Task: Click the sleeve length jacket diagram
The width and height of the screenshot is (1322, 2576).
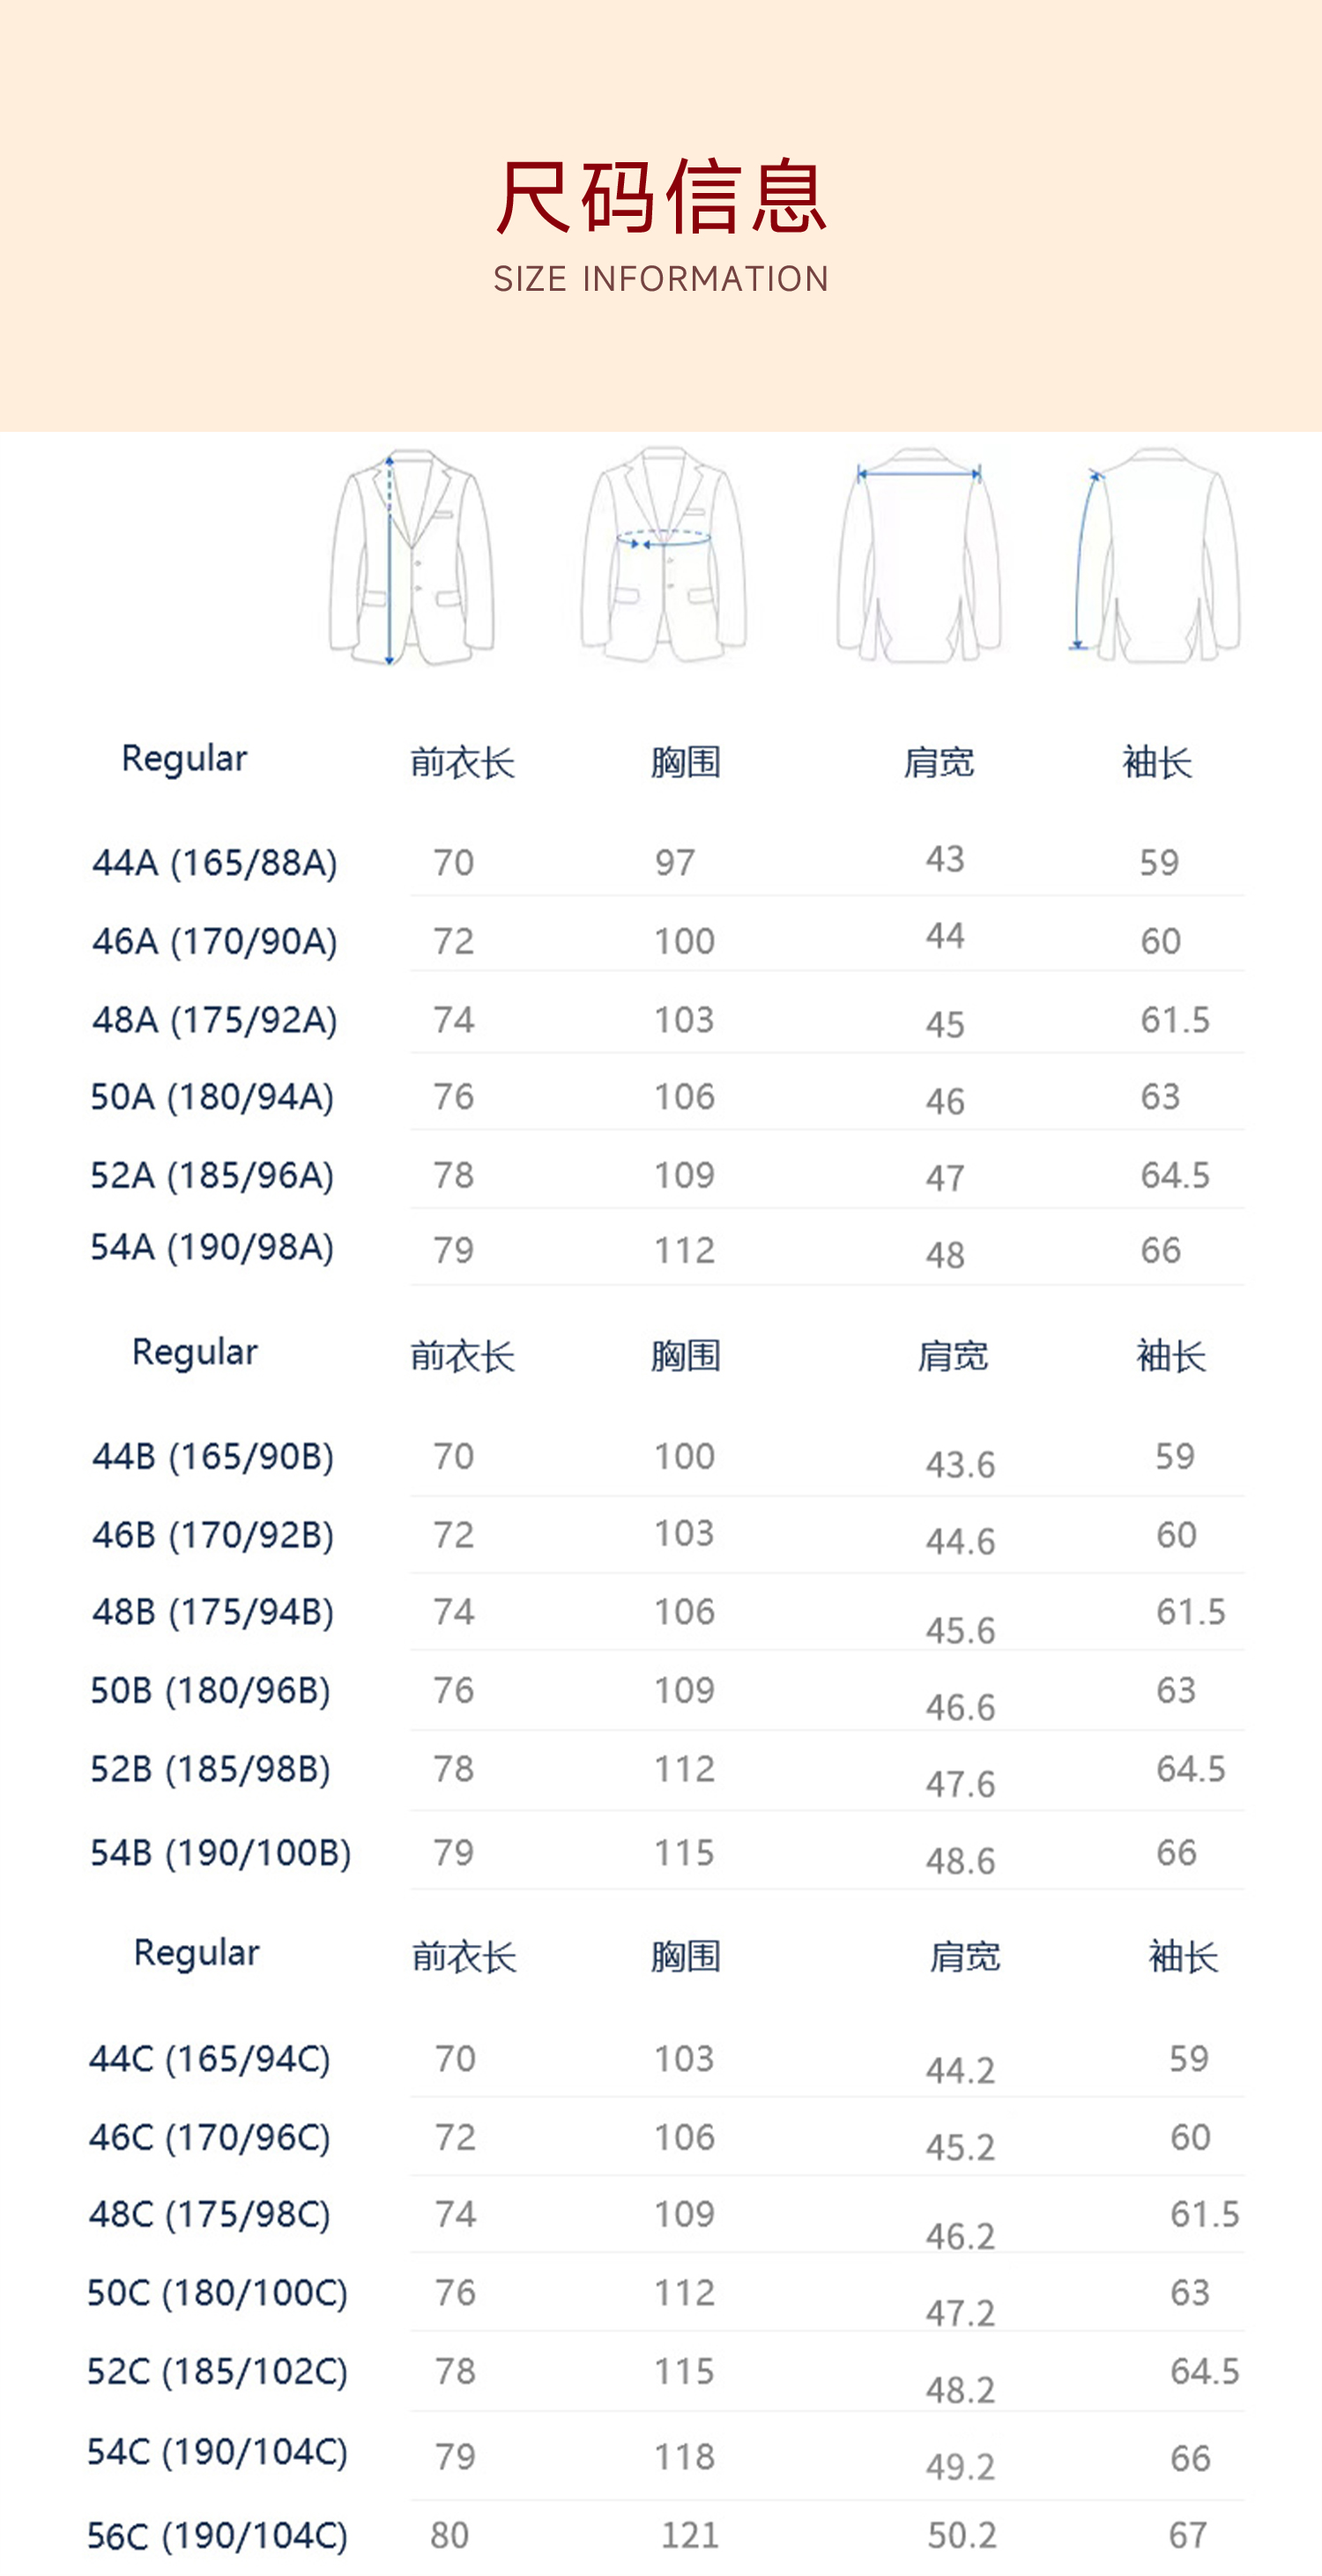Action: (1156, 555)
